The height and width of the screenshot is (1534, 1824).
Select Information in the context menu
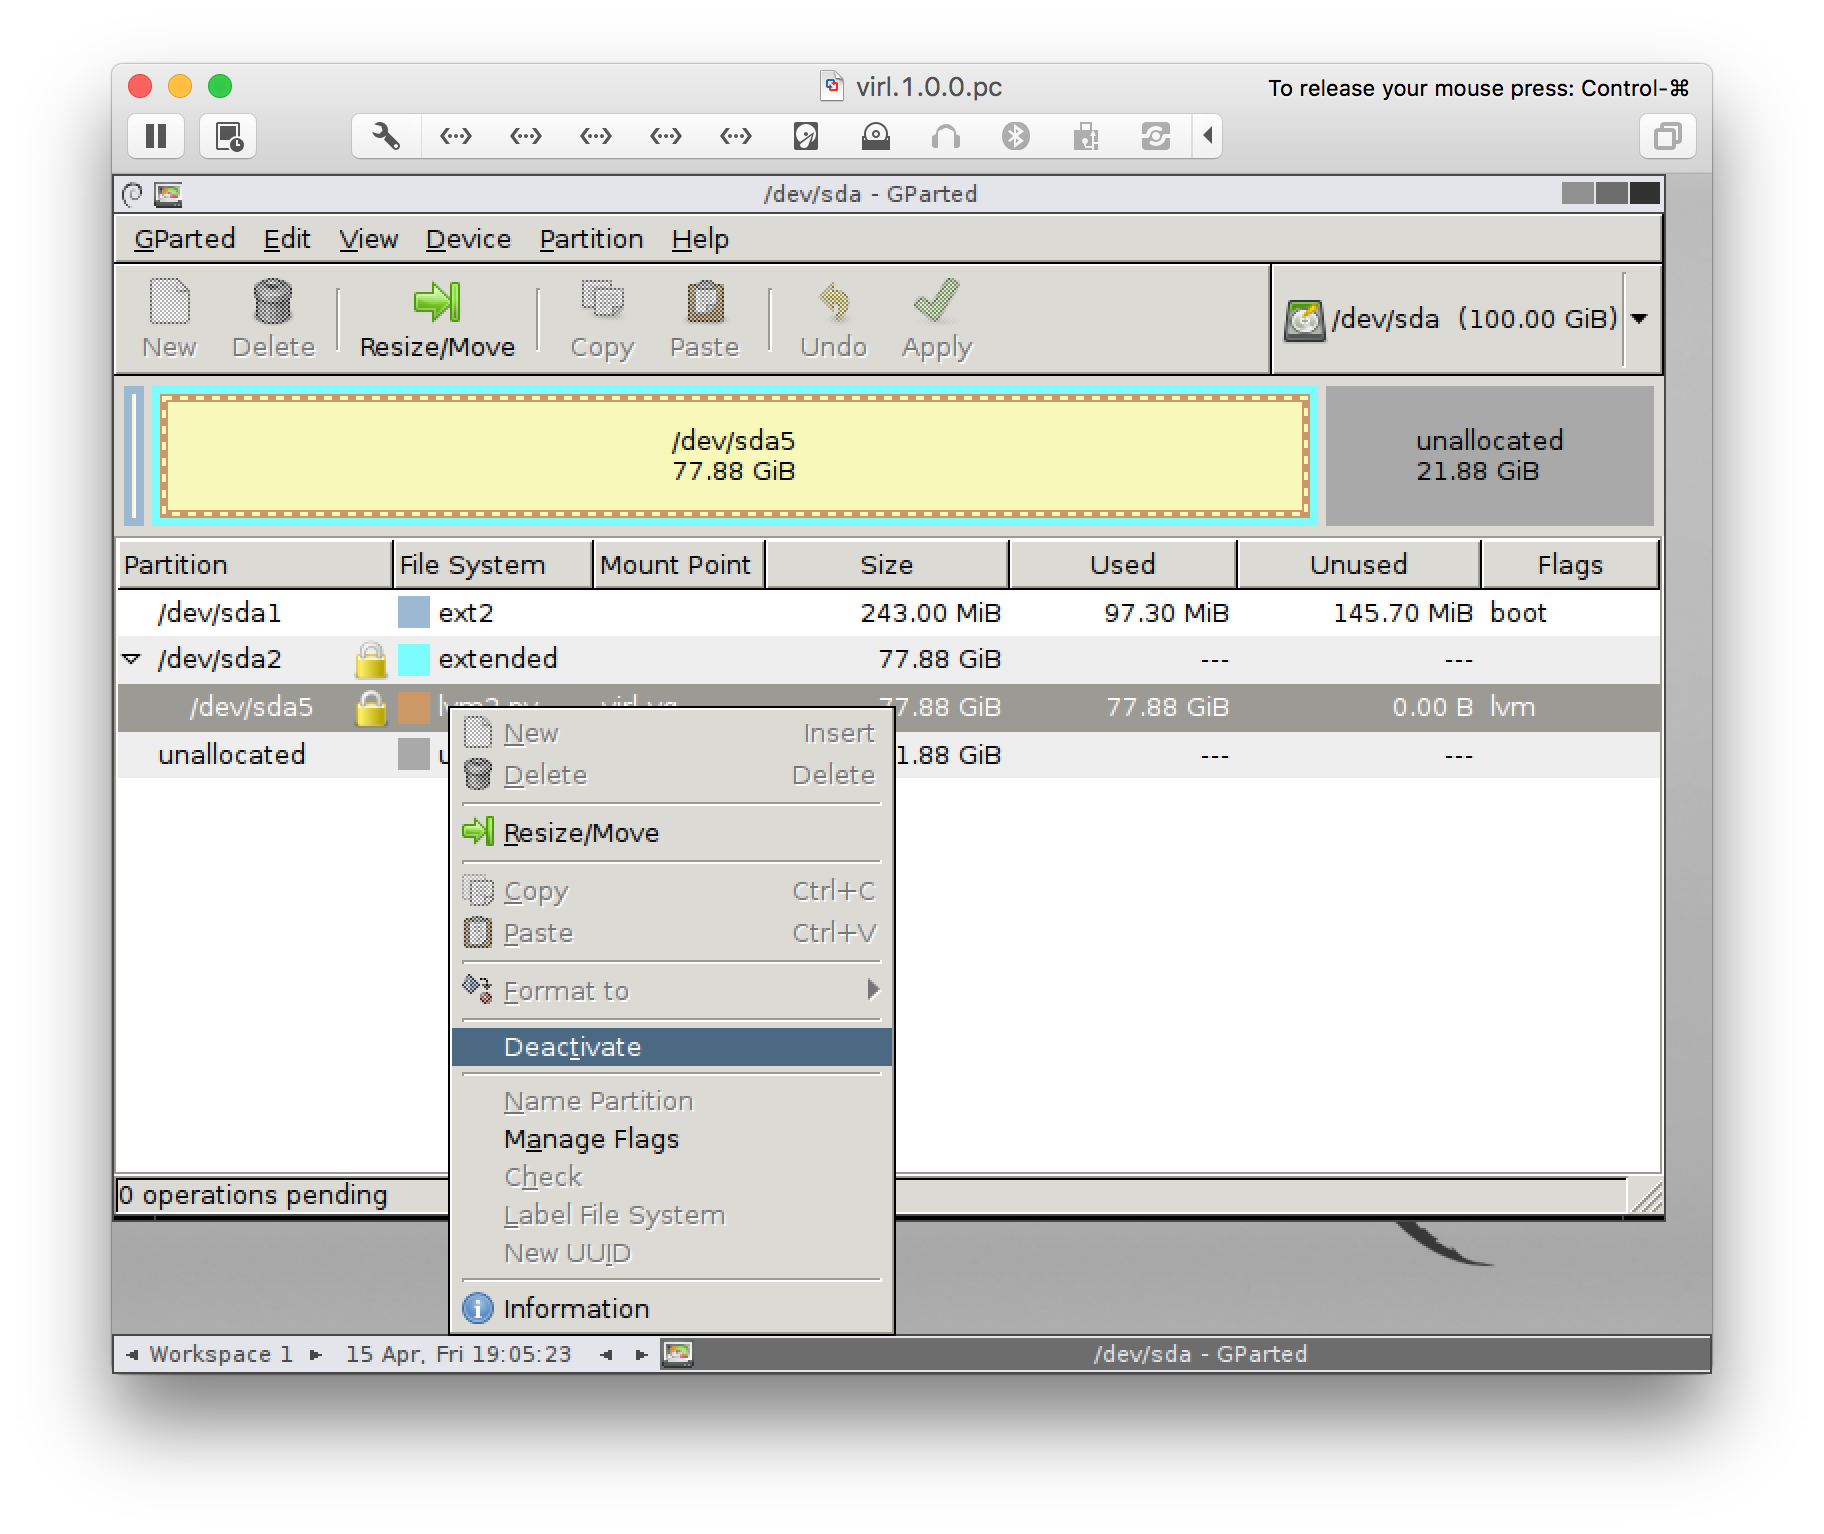(x=576, y=1308)
